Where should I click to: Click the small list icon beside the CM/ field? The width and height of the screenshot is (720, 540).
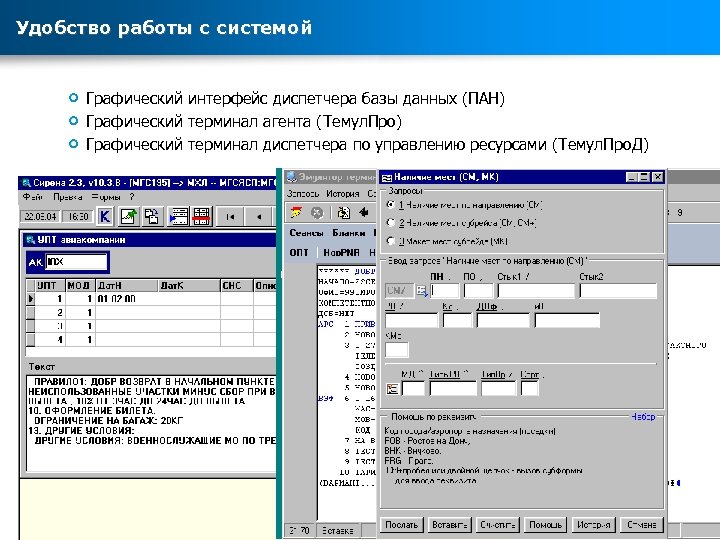422,291
